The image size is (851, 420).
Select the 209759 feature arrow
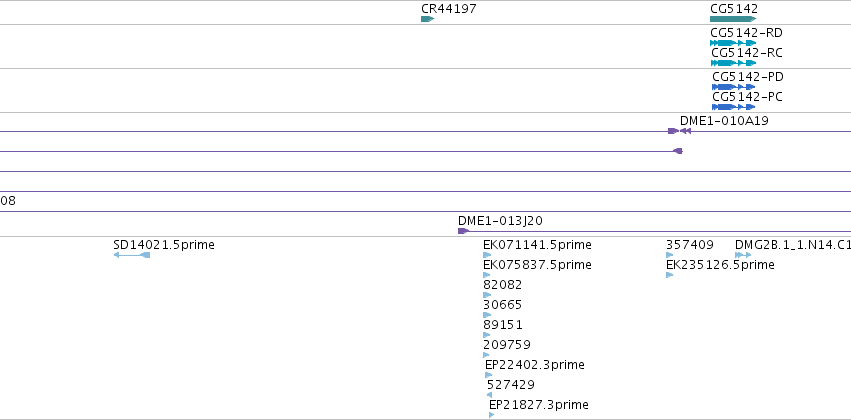[486, 355]
